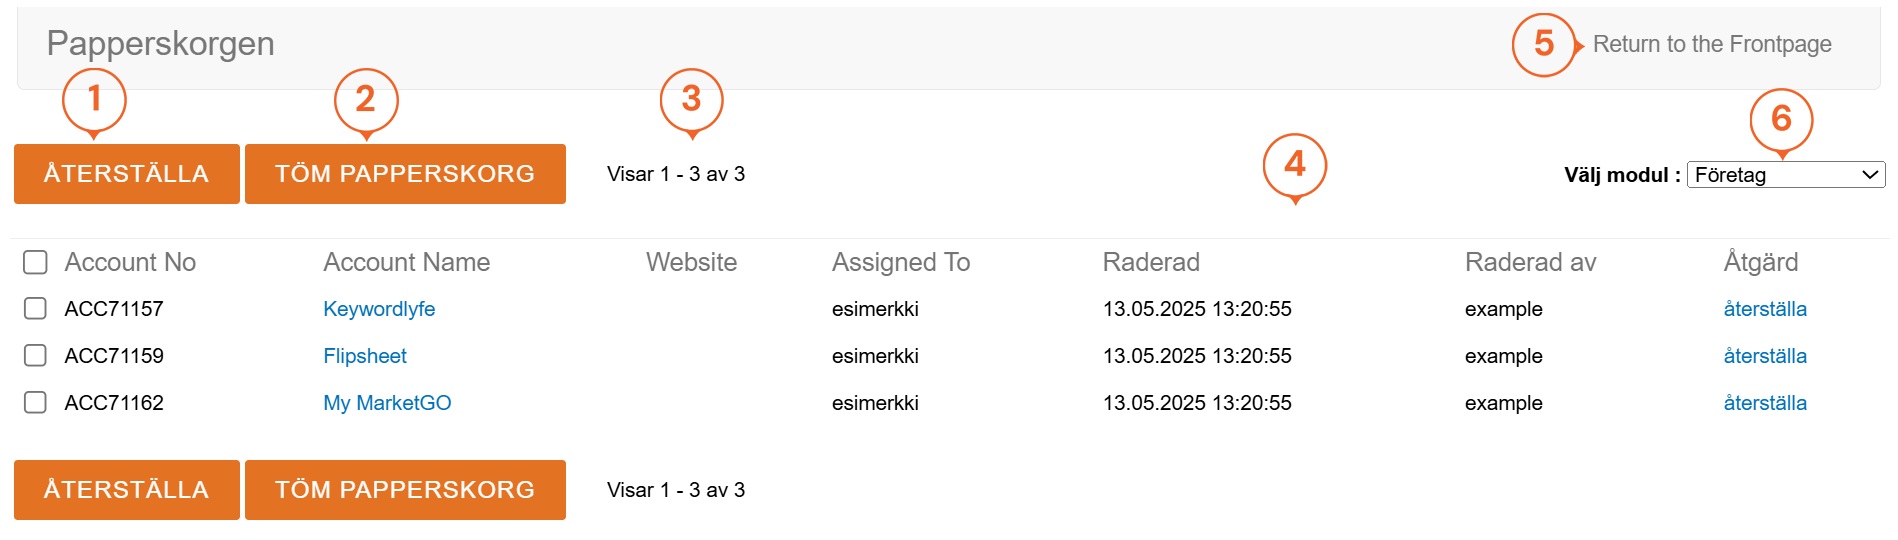Click the numbered marker 5 callout
This screenshot has width=1898, height=540.
[1543, 44]
